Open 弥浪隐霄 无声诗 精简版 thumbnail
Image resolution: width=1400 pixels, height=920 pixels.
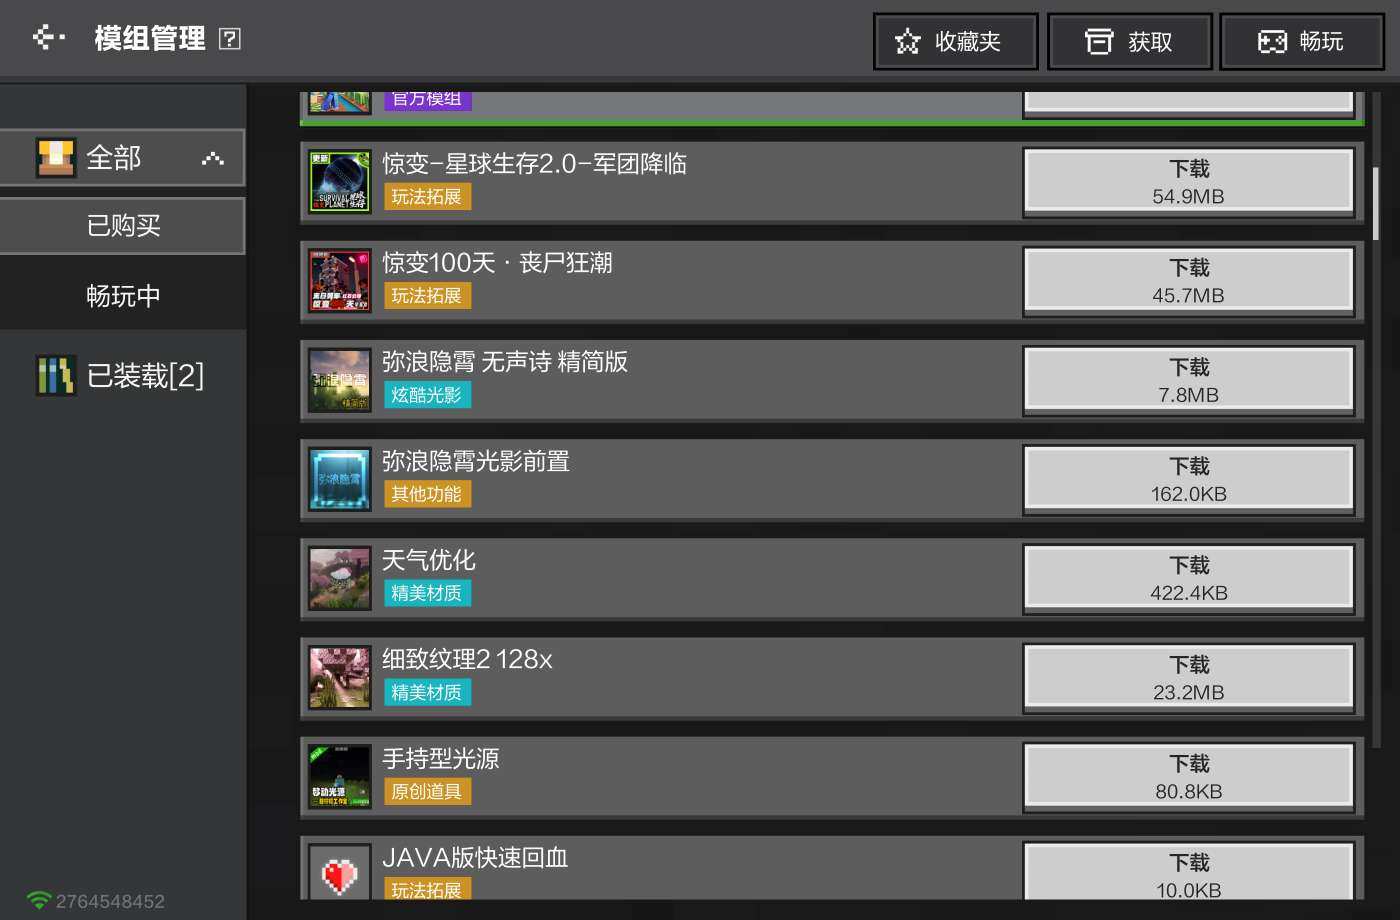(x=339, y=380)
